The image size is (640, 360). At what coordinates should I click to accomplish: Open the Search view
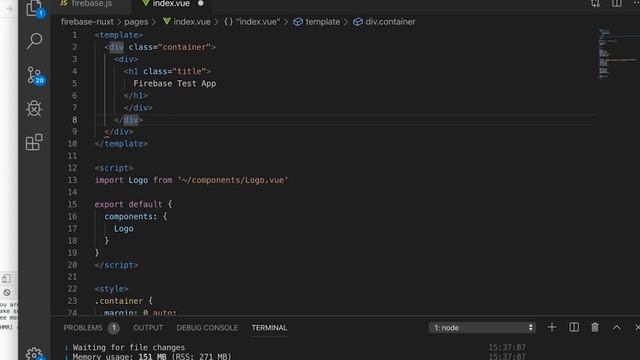click(34, 41)
